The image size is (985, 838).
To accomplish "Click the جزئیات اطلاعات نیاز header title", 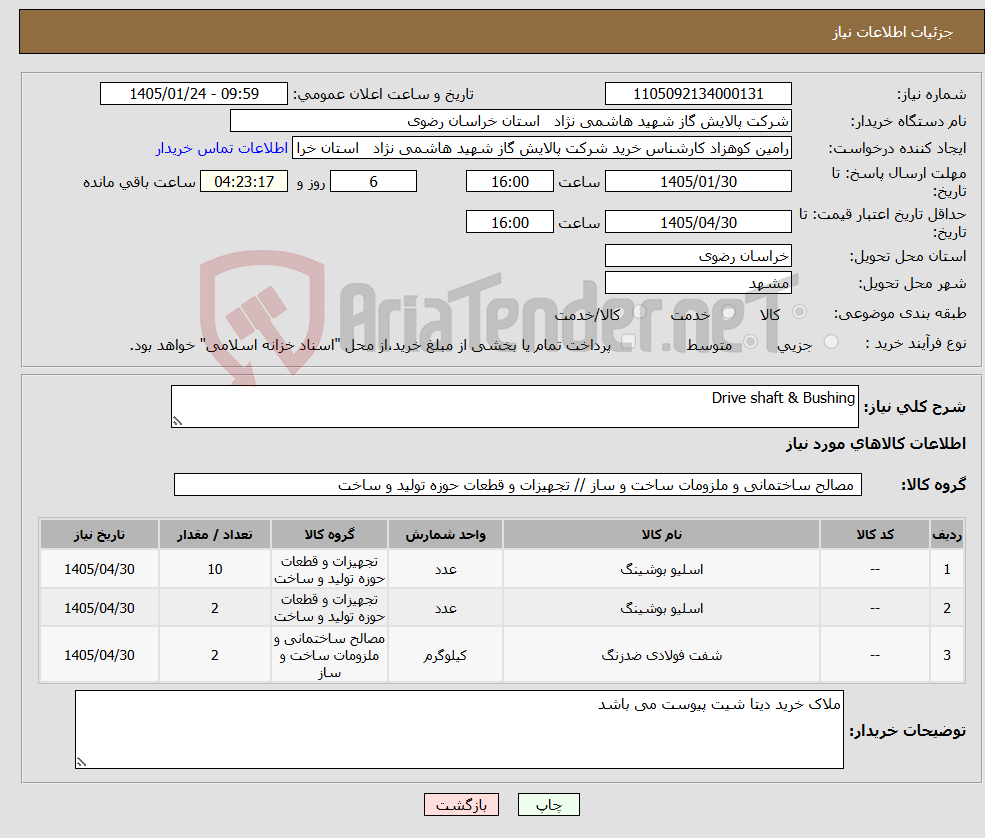I will 893,32.
